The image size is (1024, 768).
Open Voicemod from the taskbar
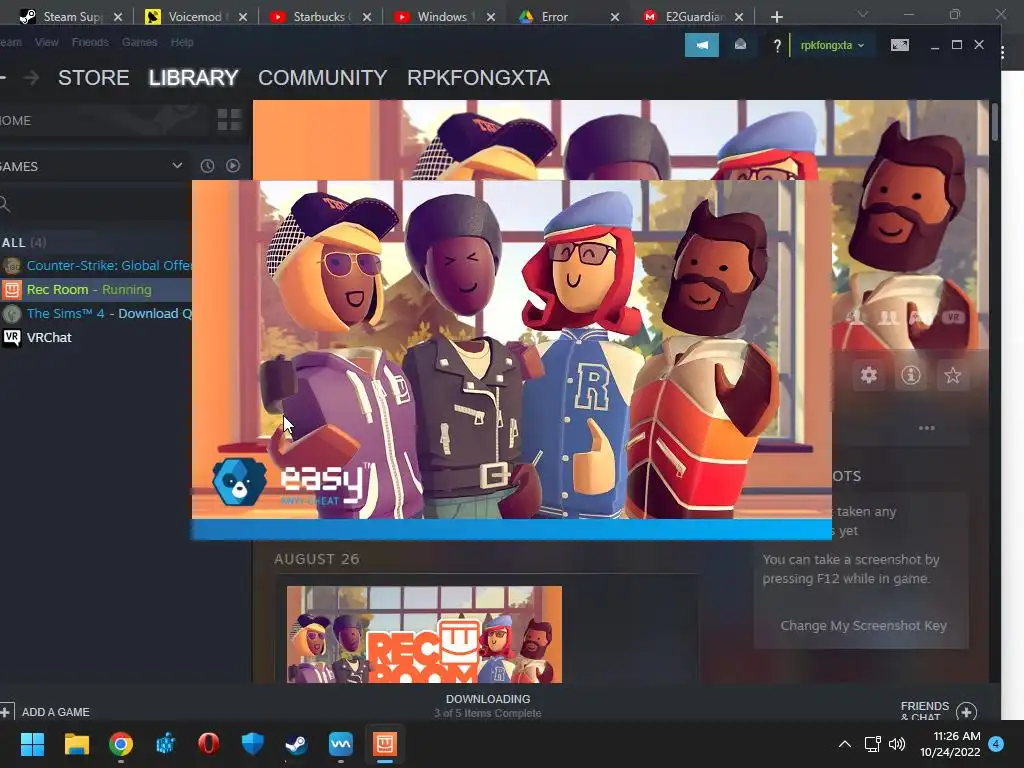point(340,744)
